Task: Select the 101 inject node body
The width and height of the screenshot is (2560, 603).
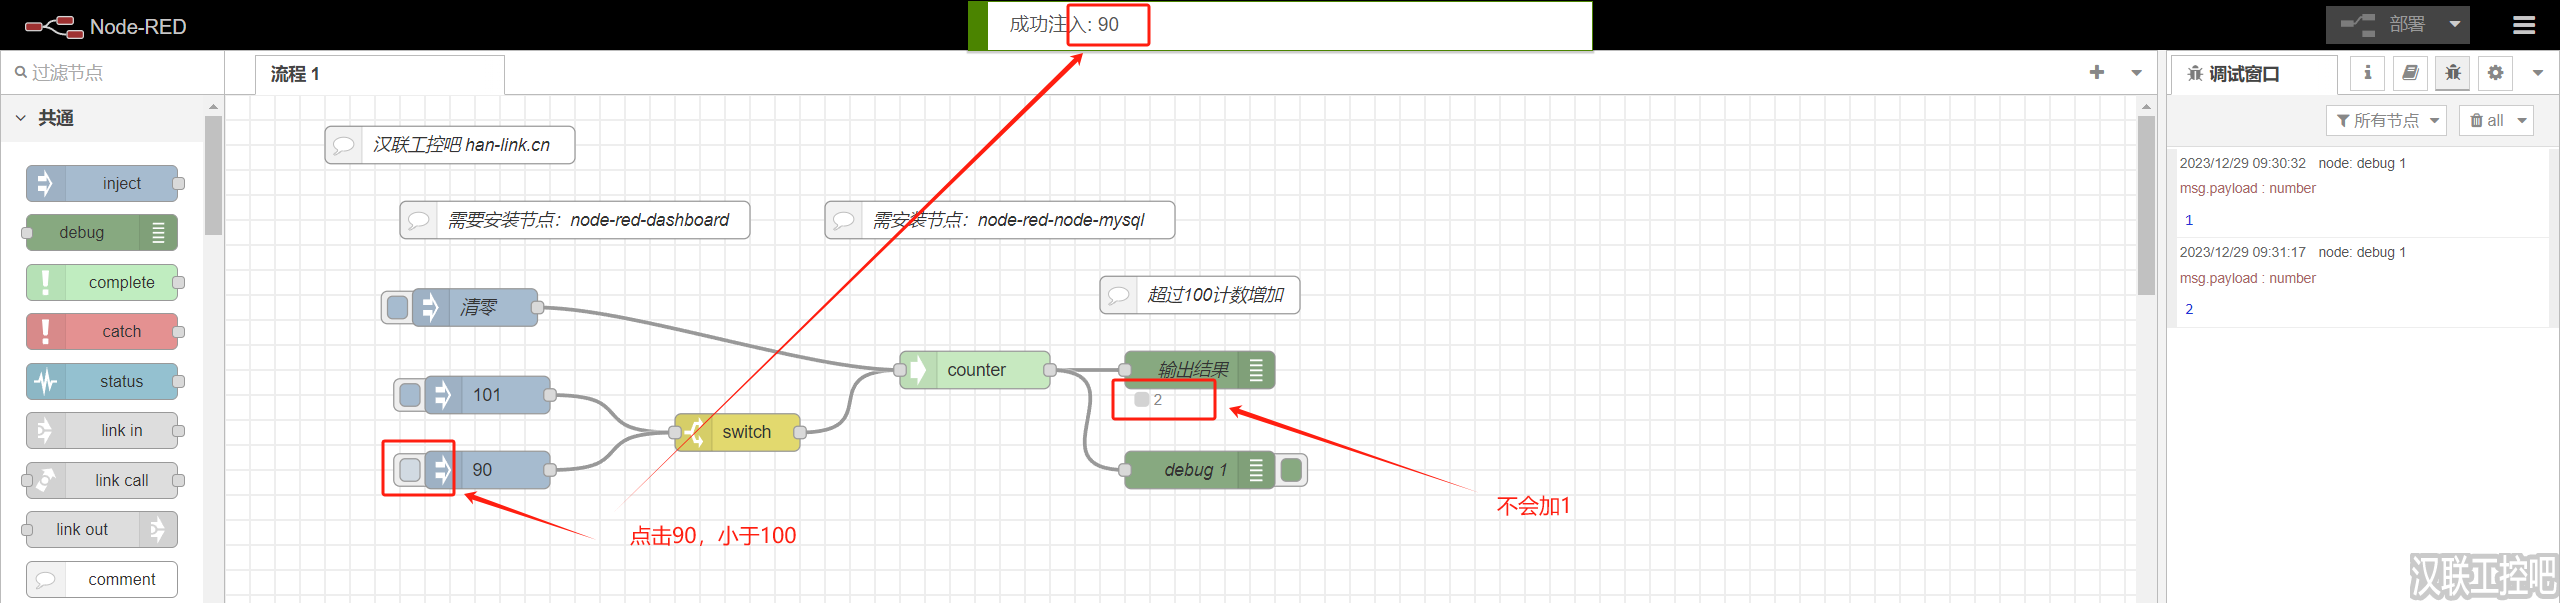Action: coord(487,395)
